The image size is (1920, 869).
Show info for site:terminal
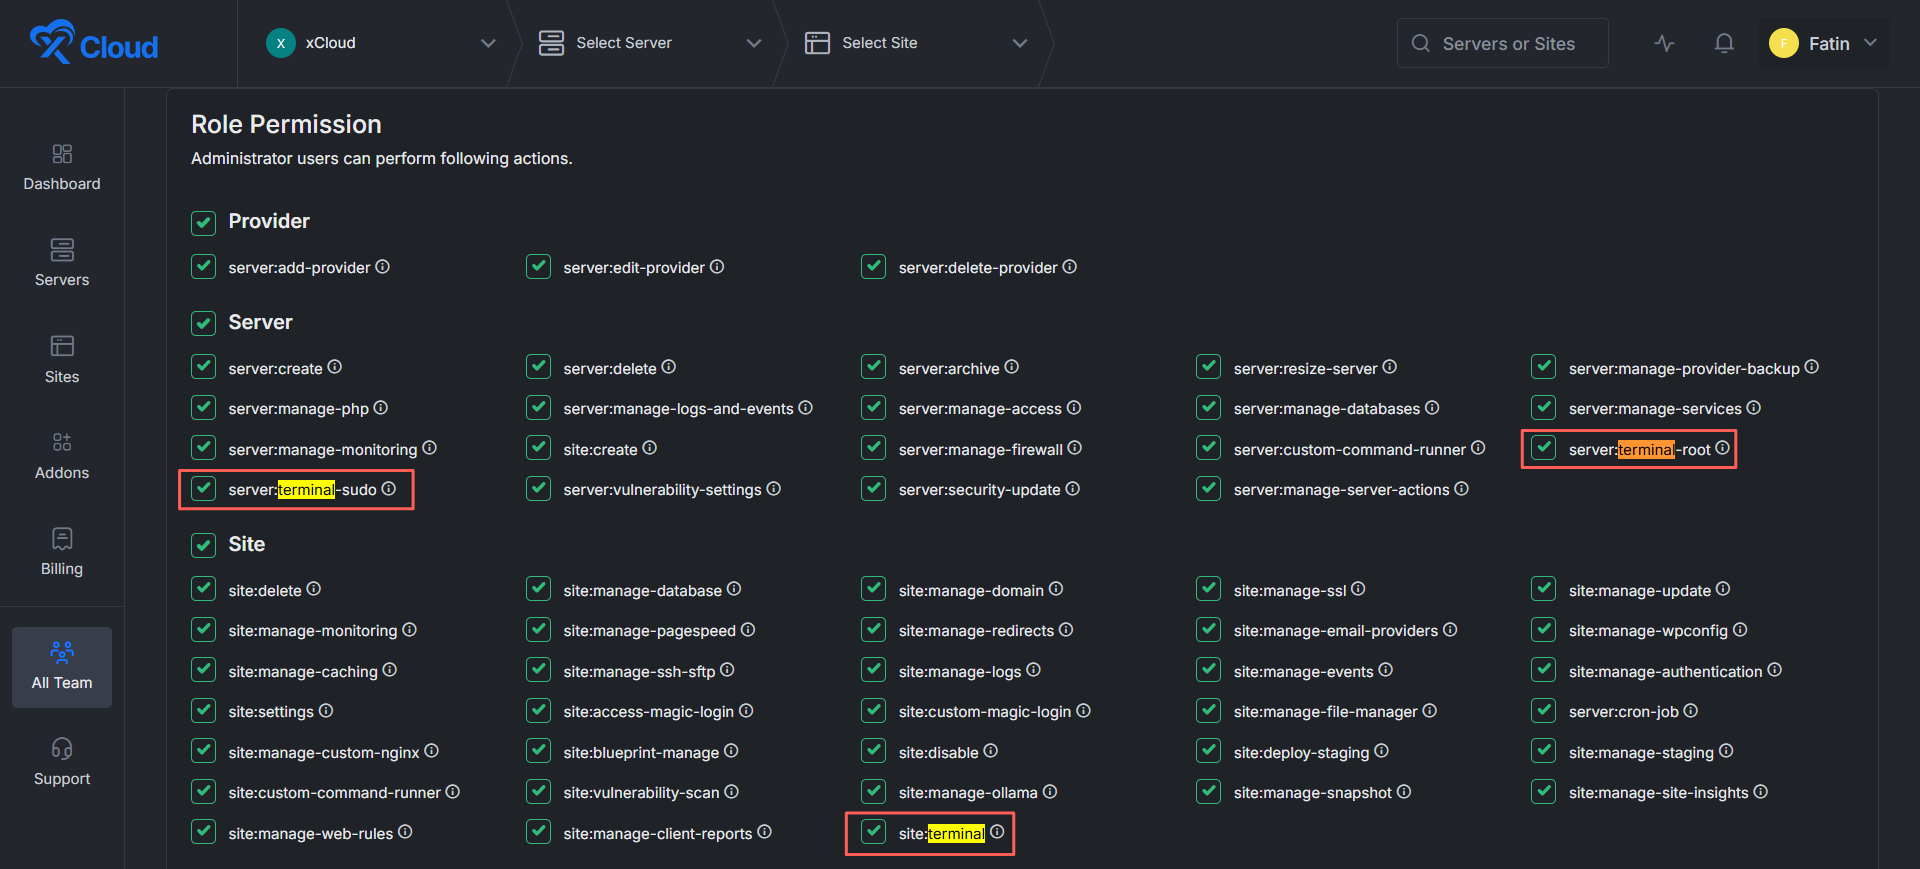[997, 832]
